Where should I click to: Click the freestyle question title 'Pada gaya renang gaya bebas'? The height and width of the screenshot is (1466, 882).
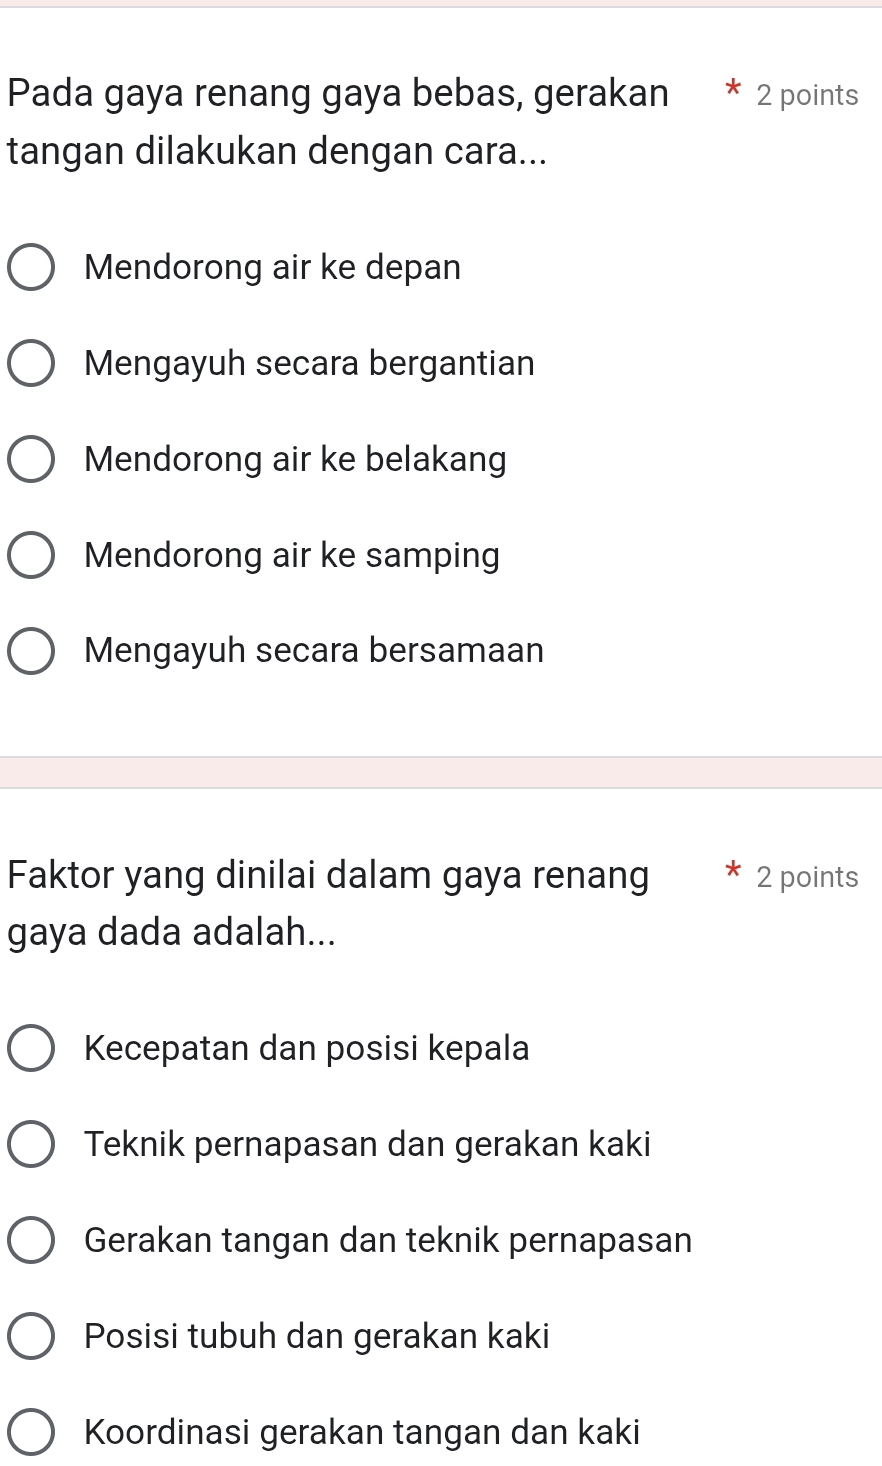(x=337, y=94)
